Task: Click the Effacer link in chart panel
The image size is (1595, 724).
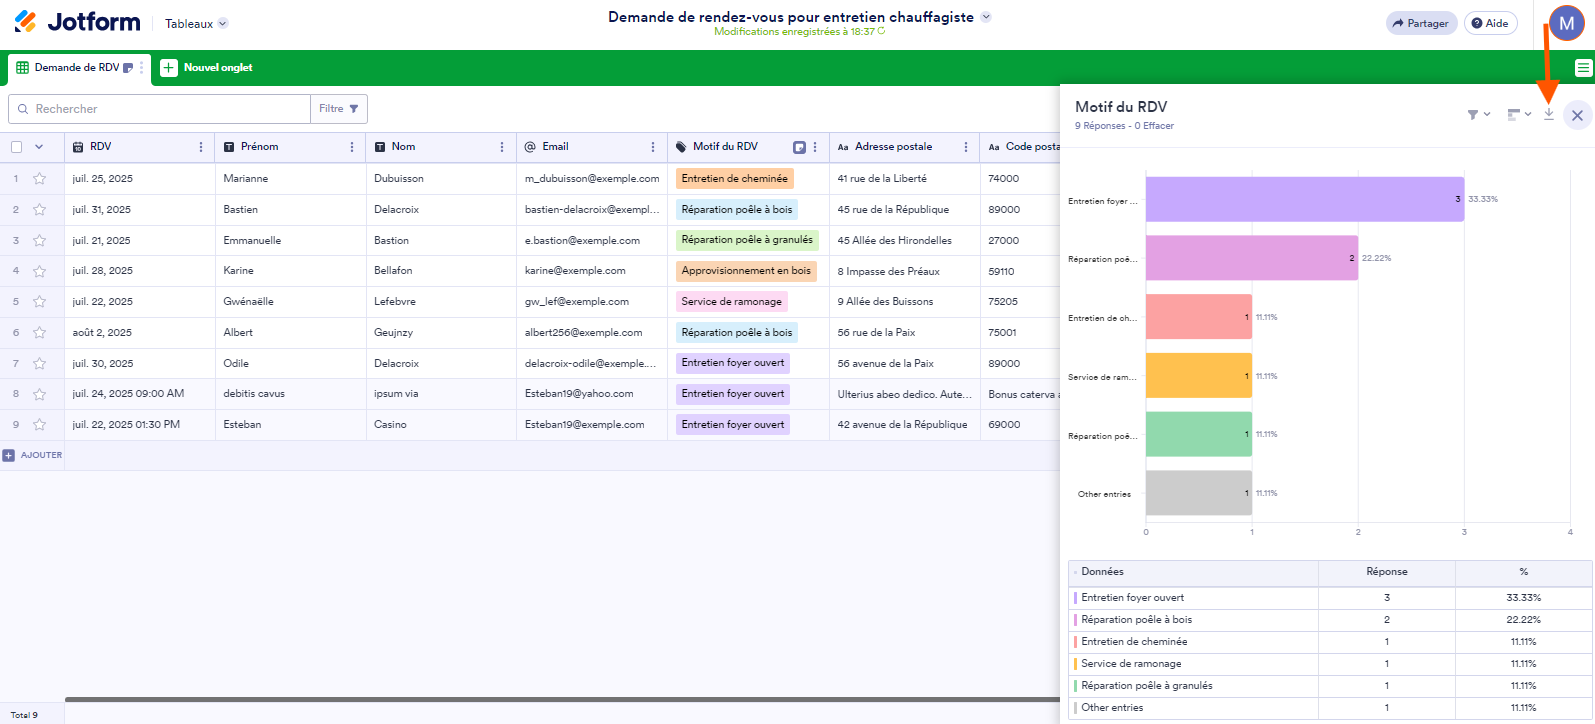Action: pyautogui.click(x=1158, y=126)
